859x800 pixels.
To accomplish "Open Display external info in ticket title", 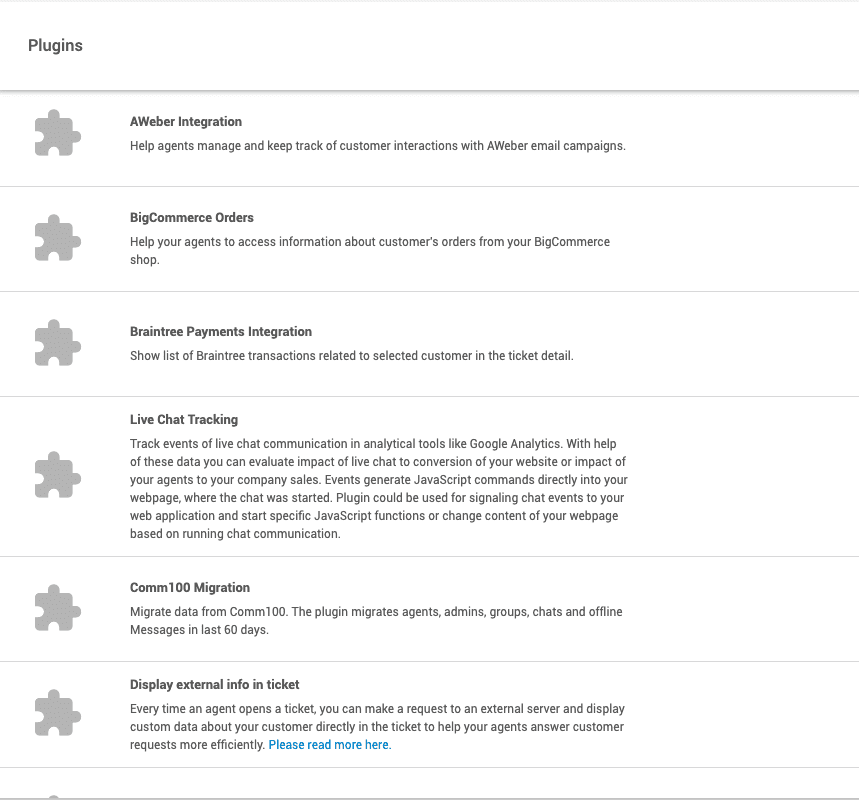I will pyautogui.click(x=215, y=685).
